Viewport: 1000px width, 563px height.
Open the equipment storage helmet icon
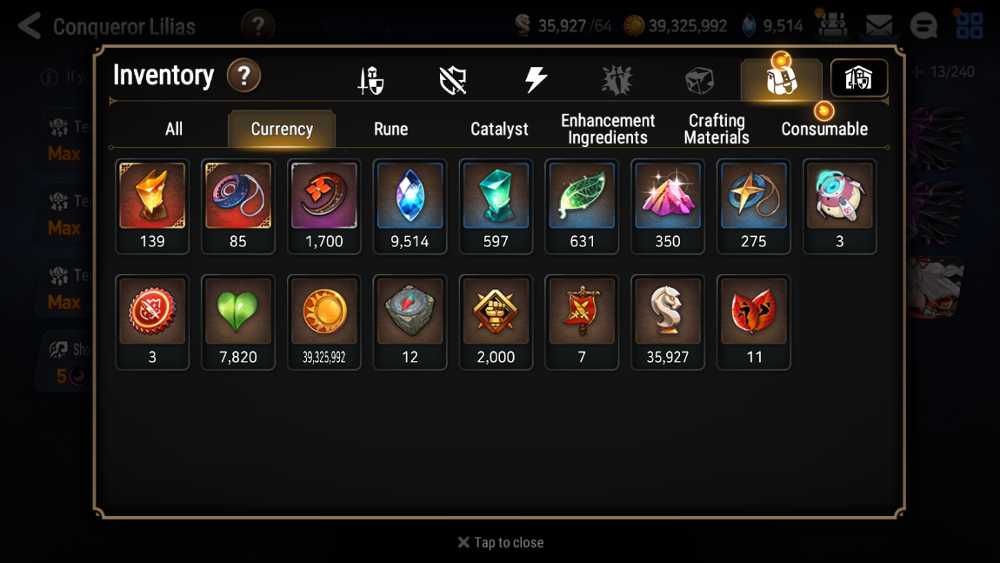coord(858,78)
